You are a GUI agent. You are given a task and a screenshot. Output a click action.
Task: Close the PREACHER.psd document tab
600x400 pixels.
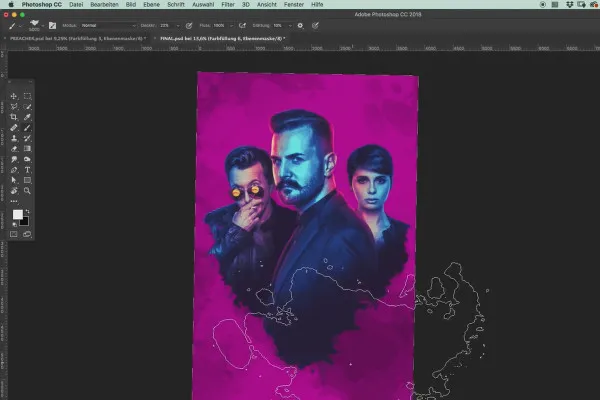click(x=5, y=39)
